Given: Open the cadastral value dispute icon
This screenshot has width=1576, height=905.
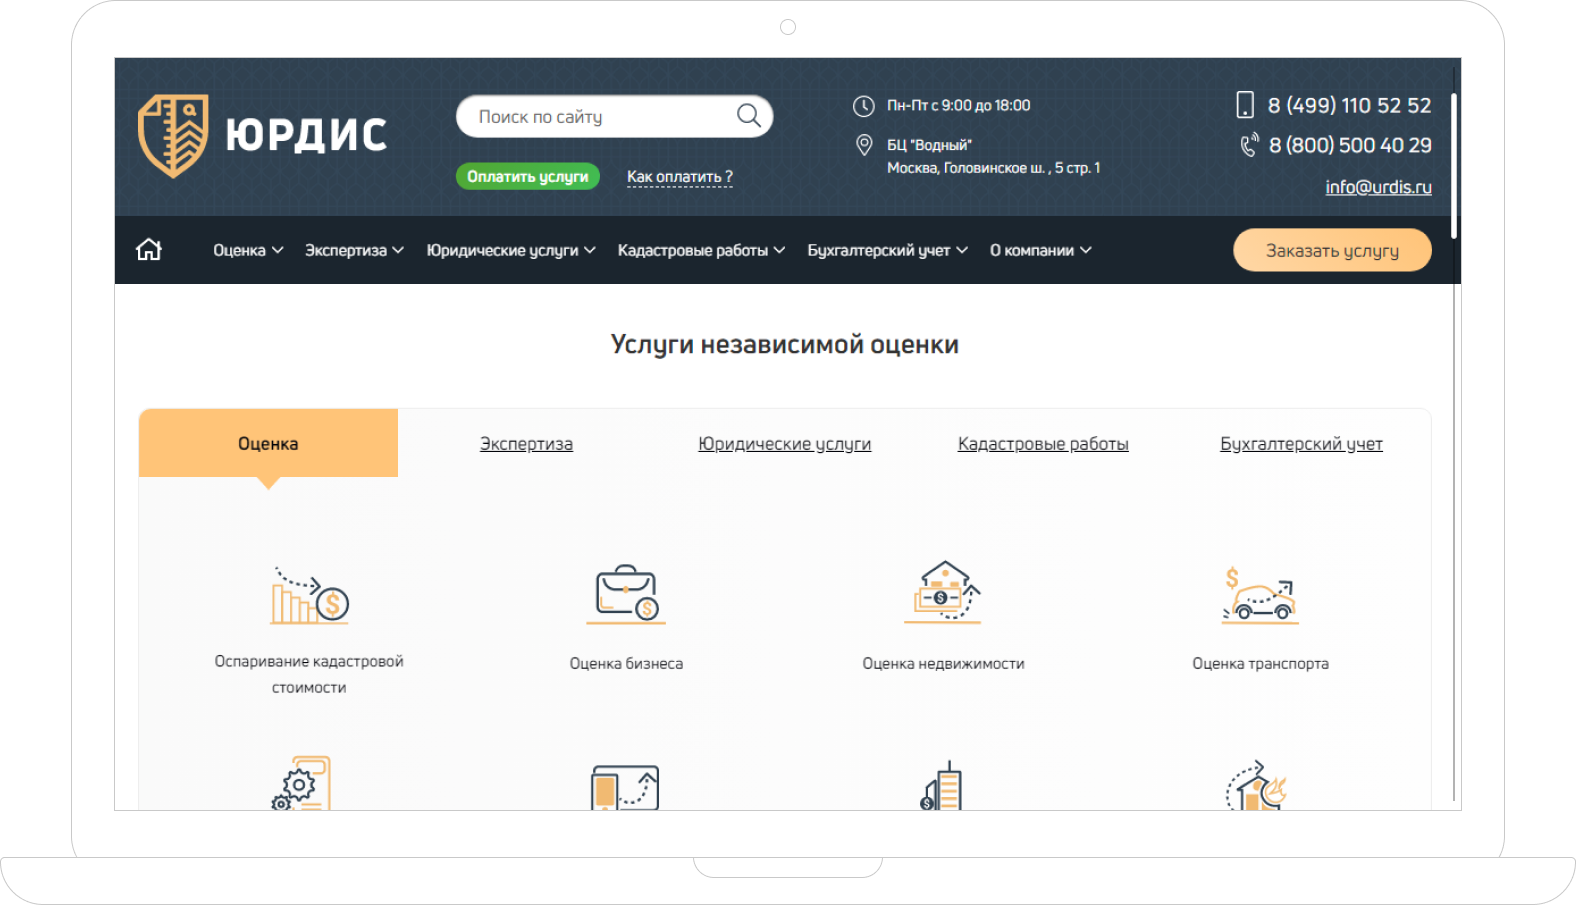Looking at the screenshot, I should pyautogui.click(x=309, y=596).
